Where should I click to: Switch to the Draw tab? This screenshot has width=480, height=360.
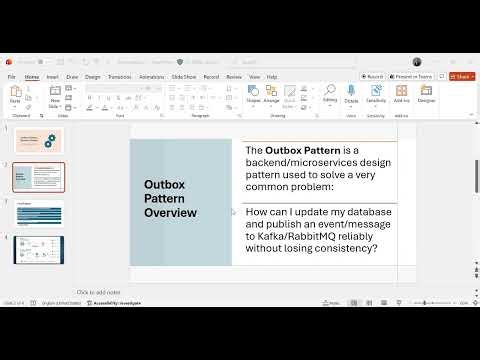point(72,77)
